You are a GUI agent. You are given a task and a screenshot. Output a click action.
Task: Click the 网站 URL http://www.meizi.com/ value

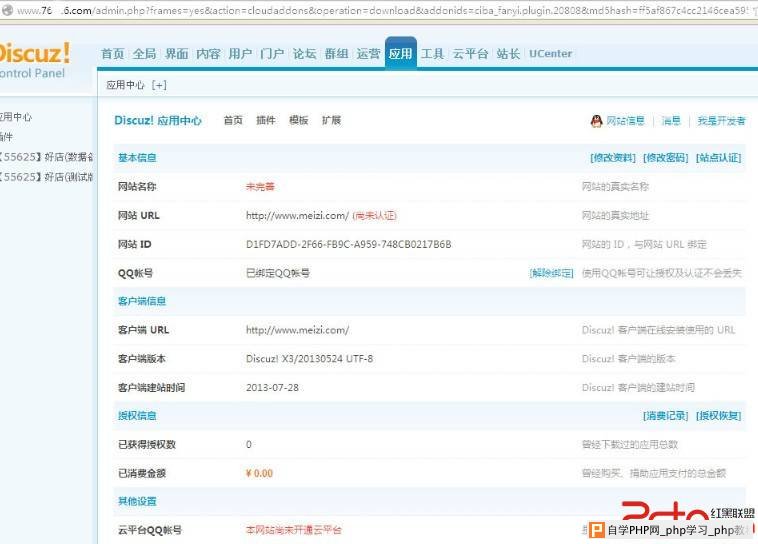point(297,216)
